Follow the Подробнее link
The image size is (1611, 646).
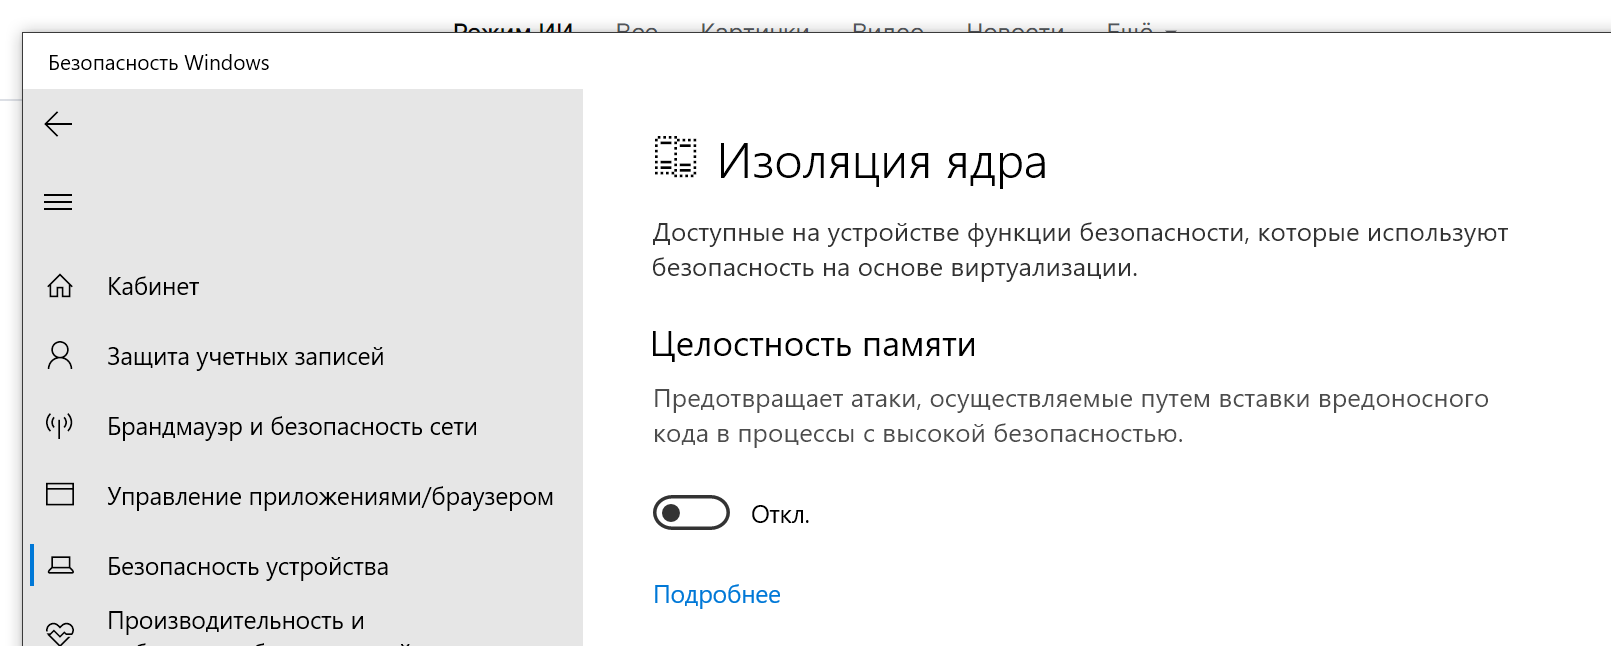717,595
